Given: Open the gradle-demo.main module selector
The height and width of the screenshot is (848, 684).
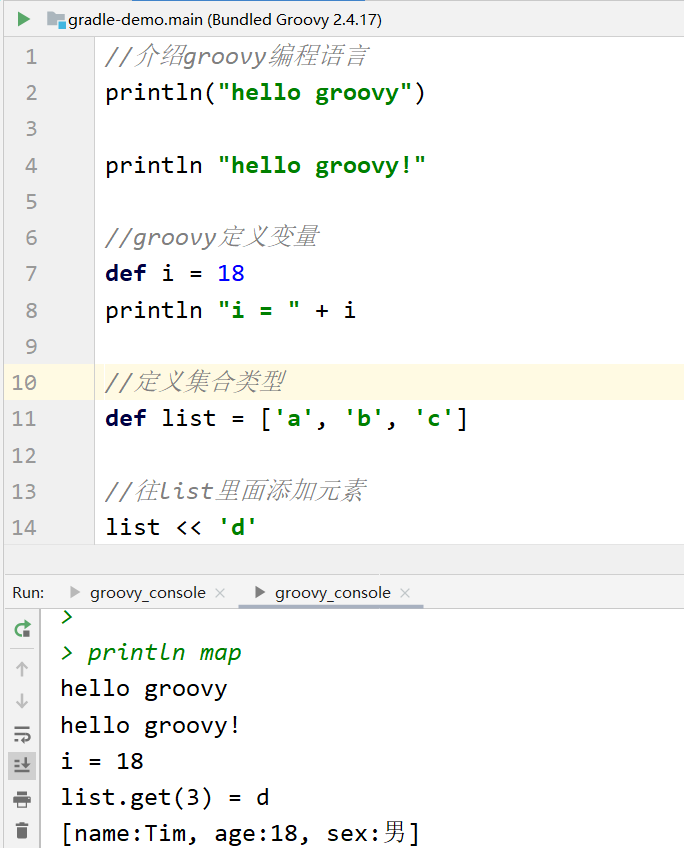Looking at the screenshot, I should 213,20.
